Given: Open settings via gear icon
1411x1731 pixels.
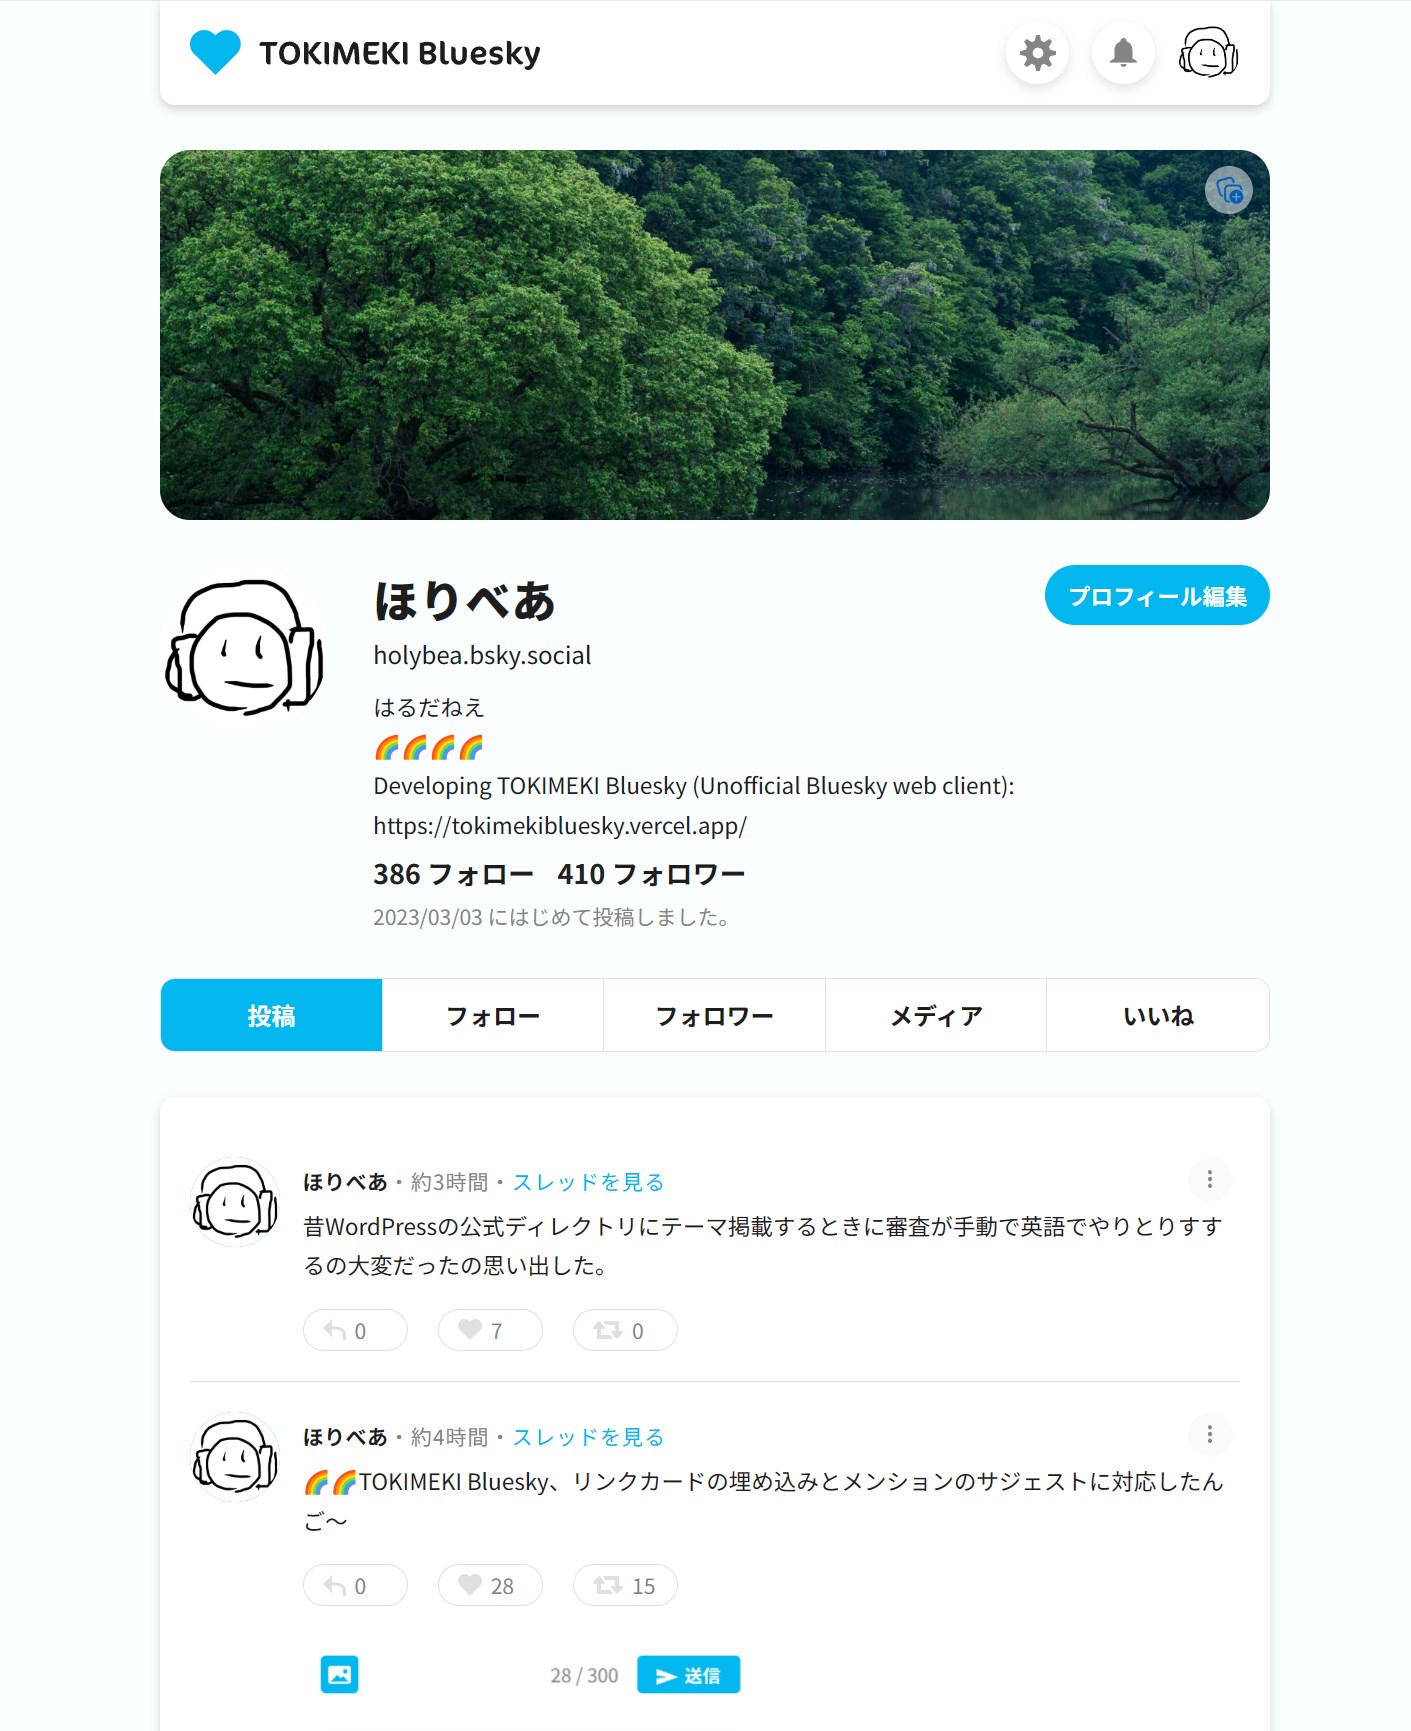Looking at the screenshot, I should coord(1037,53).
